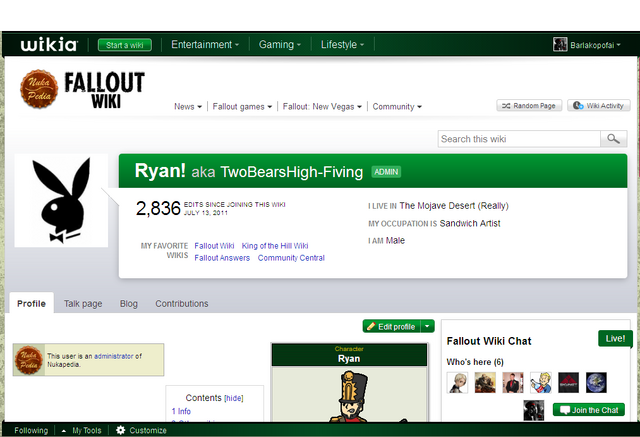Open the Fallout Wiki favorite link
This screenshot has width=640, height=437.
(214, 246)
